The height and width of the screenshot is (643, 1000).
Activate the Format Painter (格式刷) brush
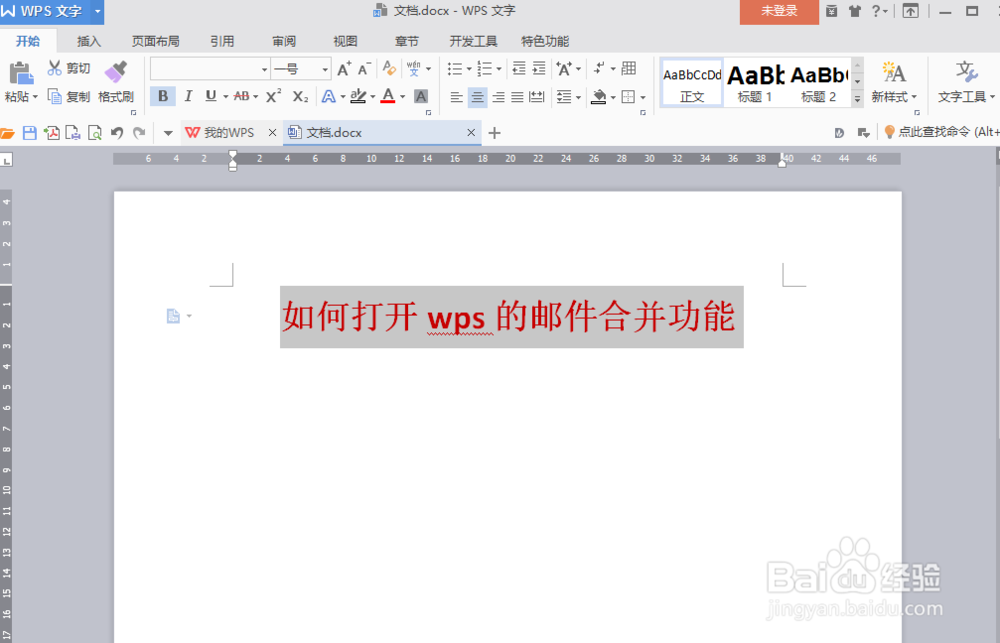coord(116,82)
